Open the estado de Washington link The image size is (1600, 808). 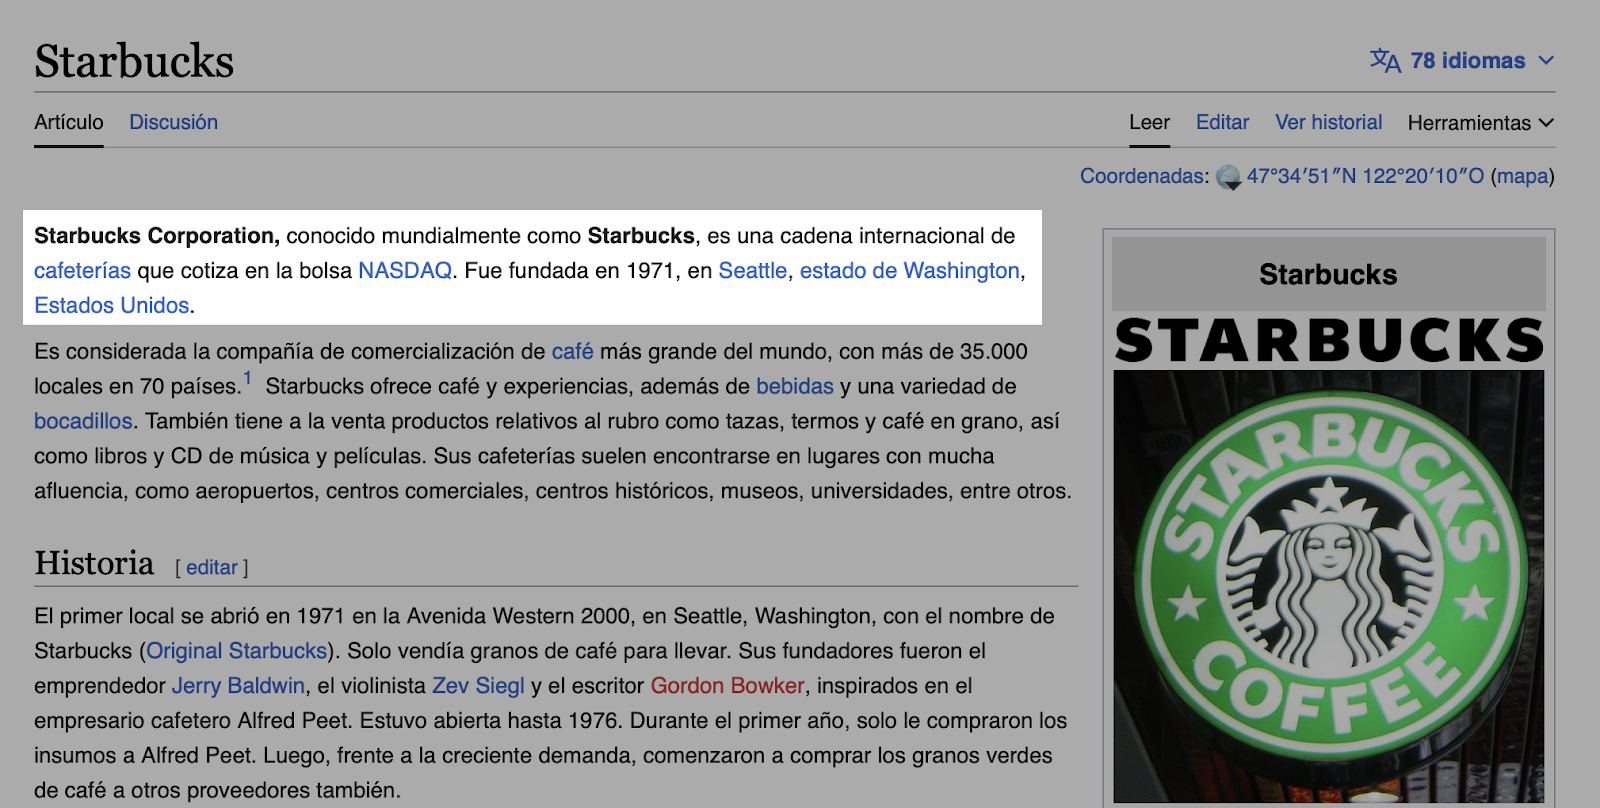910,271
